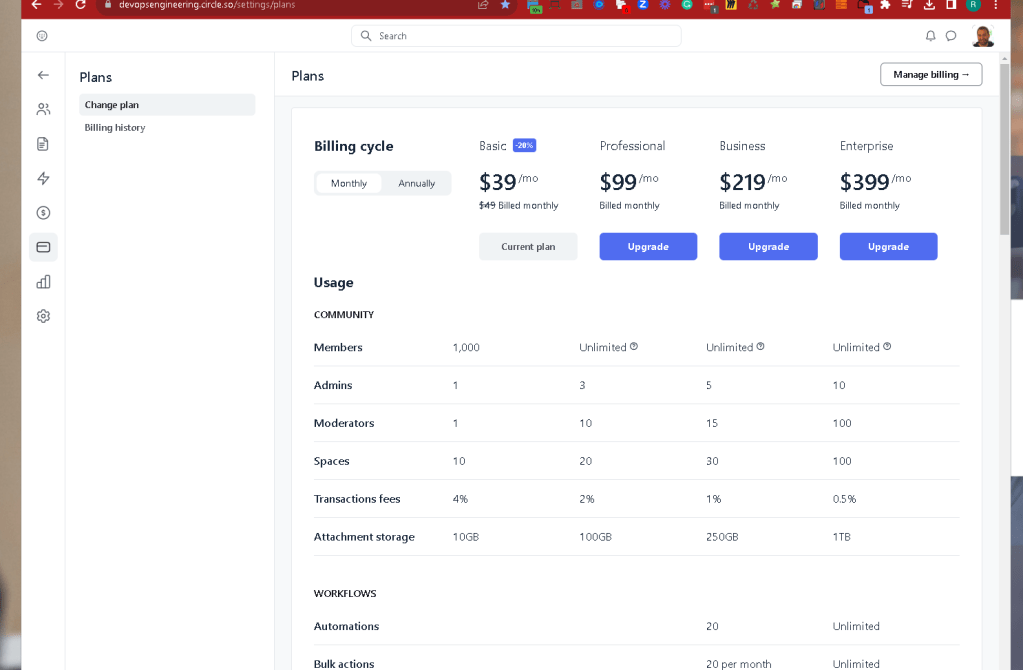Open the document page icon in sidebar
1023x670 pixels.
(43, 144)
